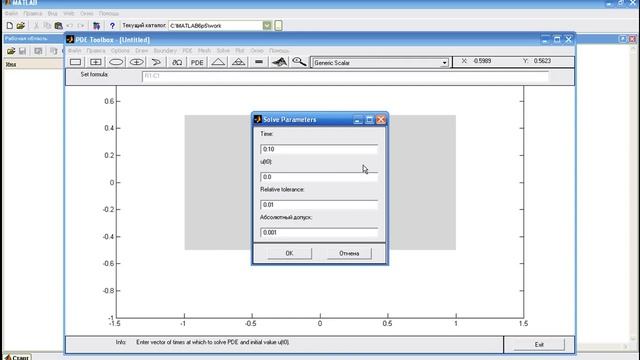This screenshot has height=360, width=640.
Task: Open the Solve menu in PDE Toolbox
Action: (223, 51)
